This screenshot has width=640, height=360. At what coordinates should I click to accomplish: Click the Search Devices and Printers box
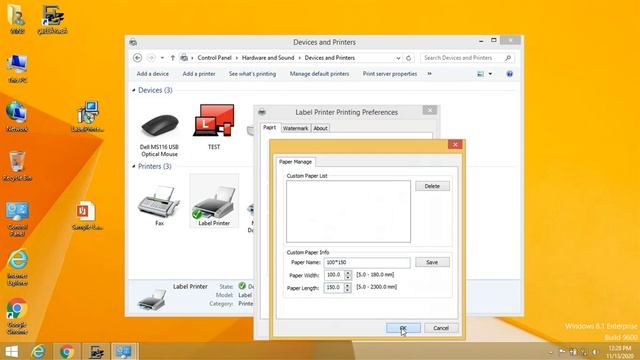click(463, 58)
